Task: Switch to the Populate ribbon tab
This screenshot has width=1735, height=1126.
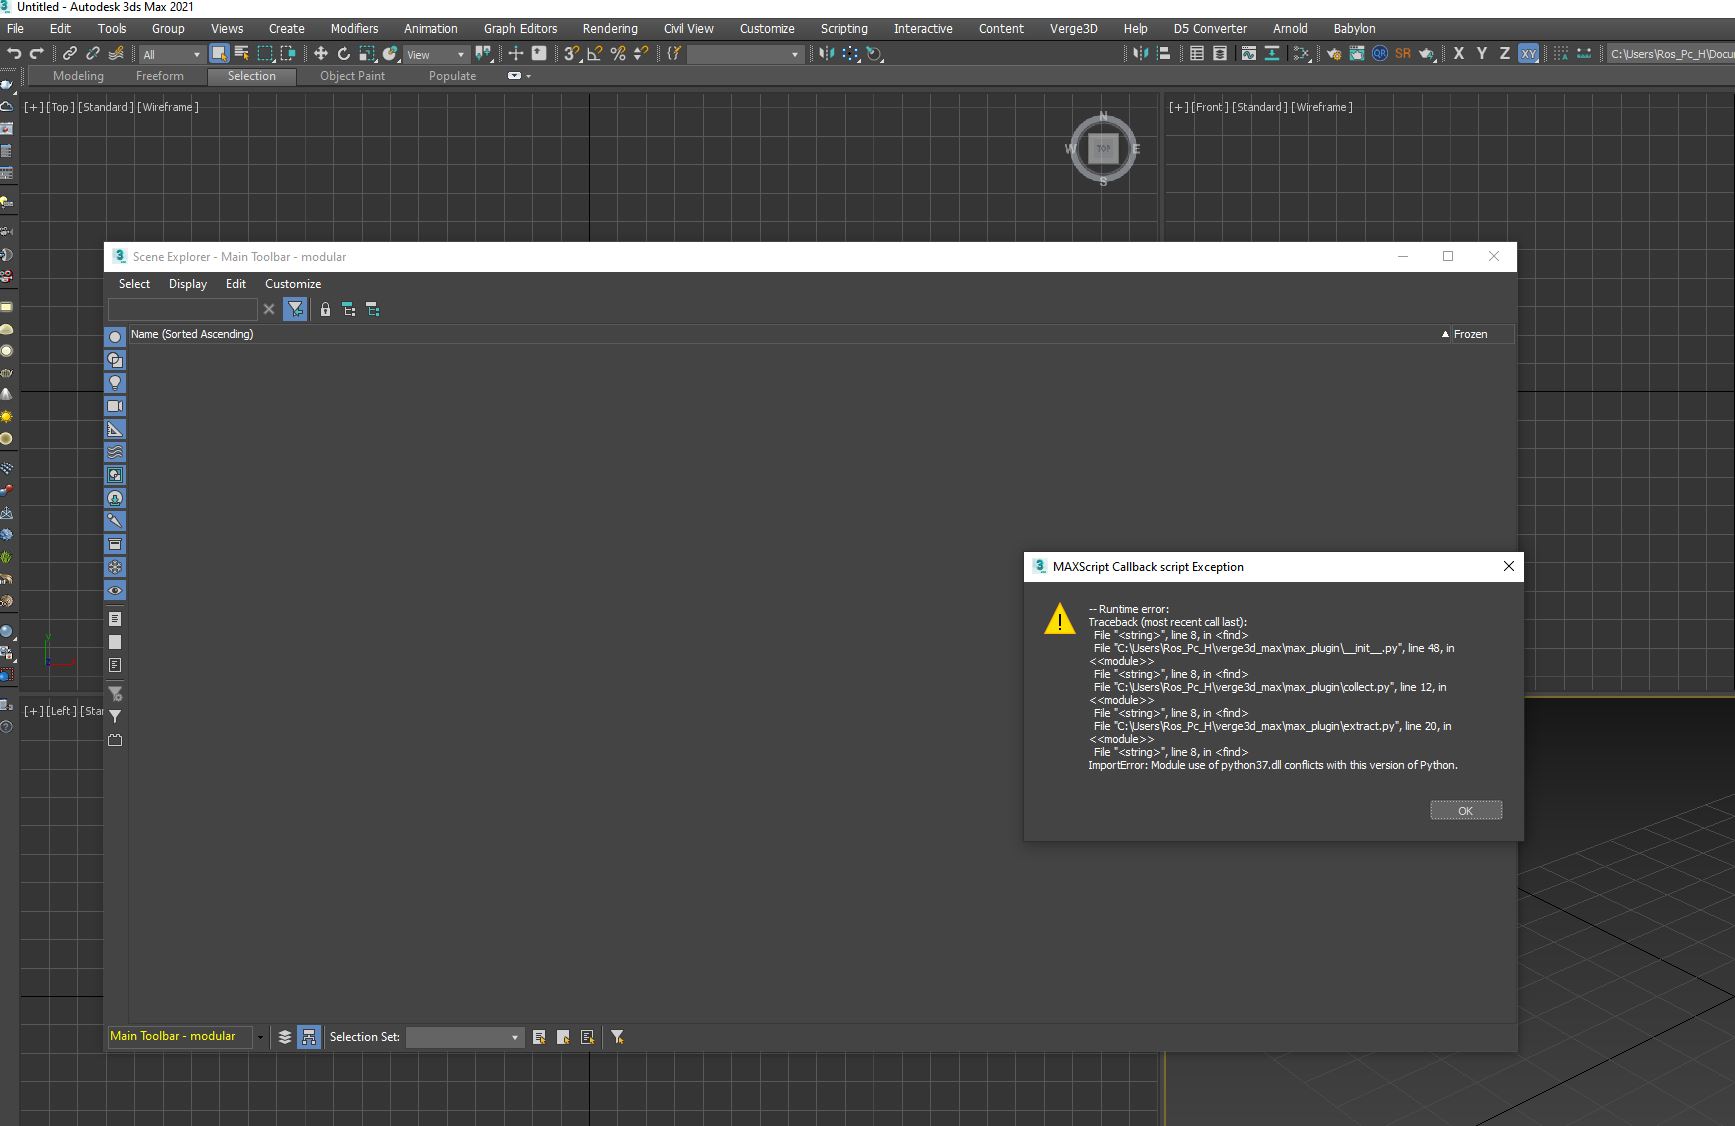Action: [x=452, y=76]
